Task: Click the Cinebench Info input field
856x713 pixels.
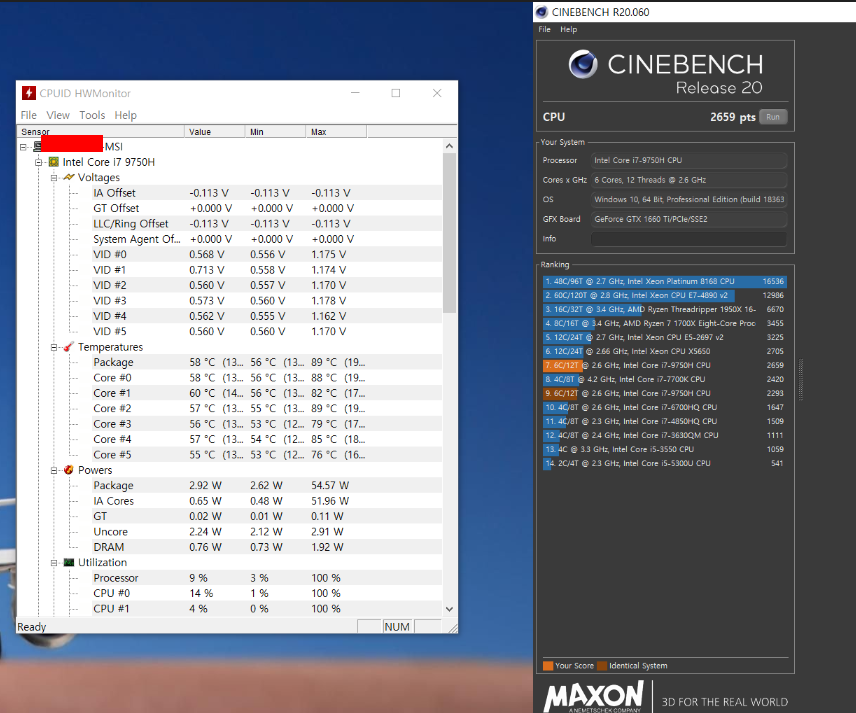Action: point(689,239)
